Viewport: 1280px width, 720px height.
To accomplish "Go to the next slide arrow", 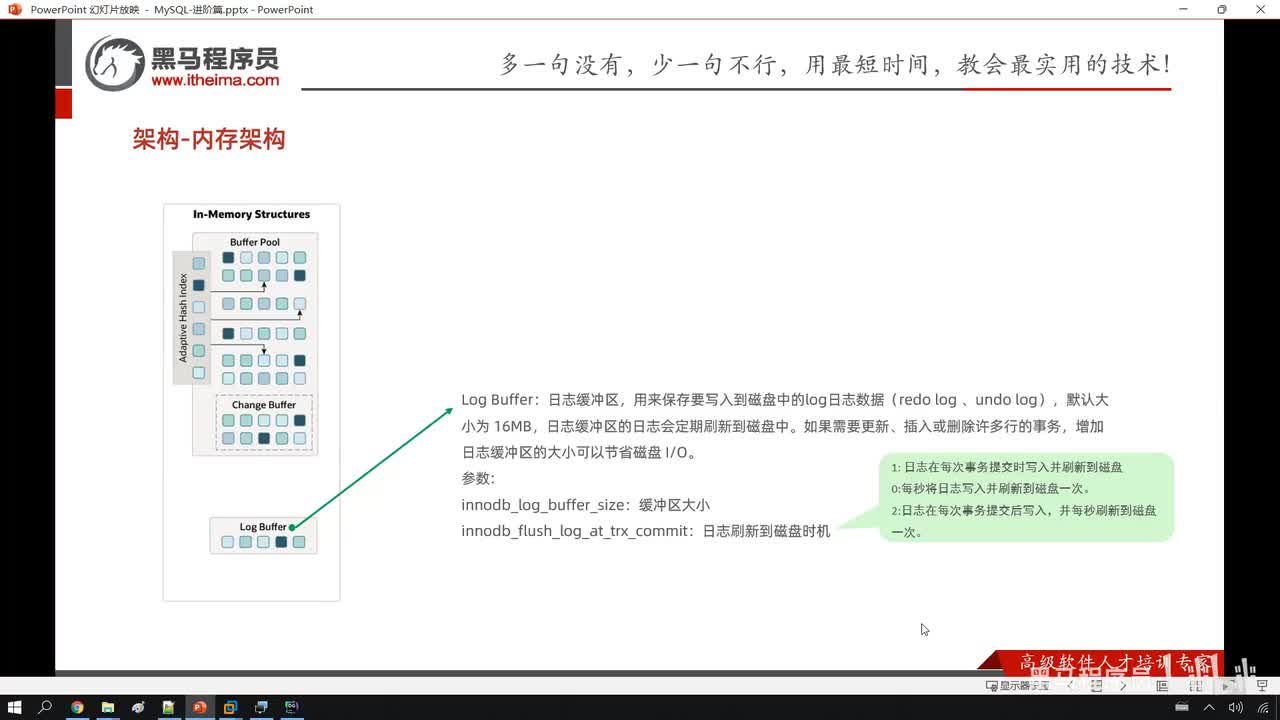I will point(1123,686).
